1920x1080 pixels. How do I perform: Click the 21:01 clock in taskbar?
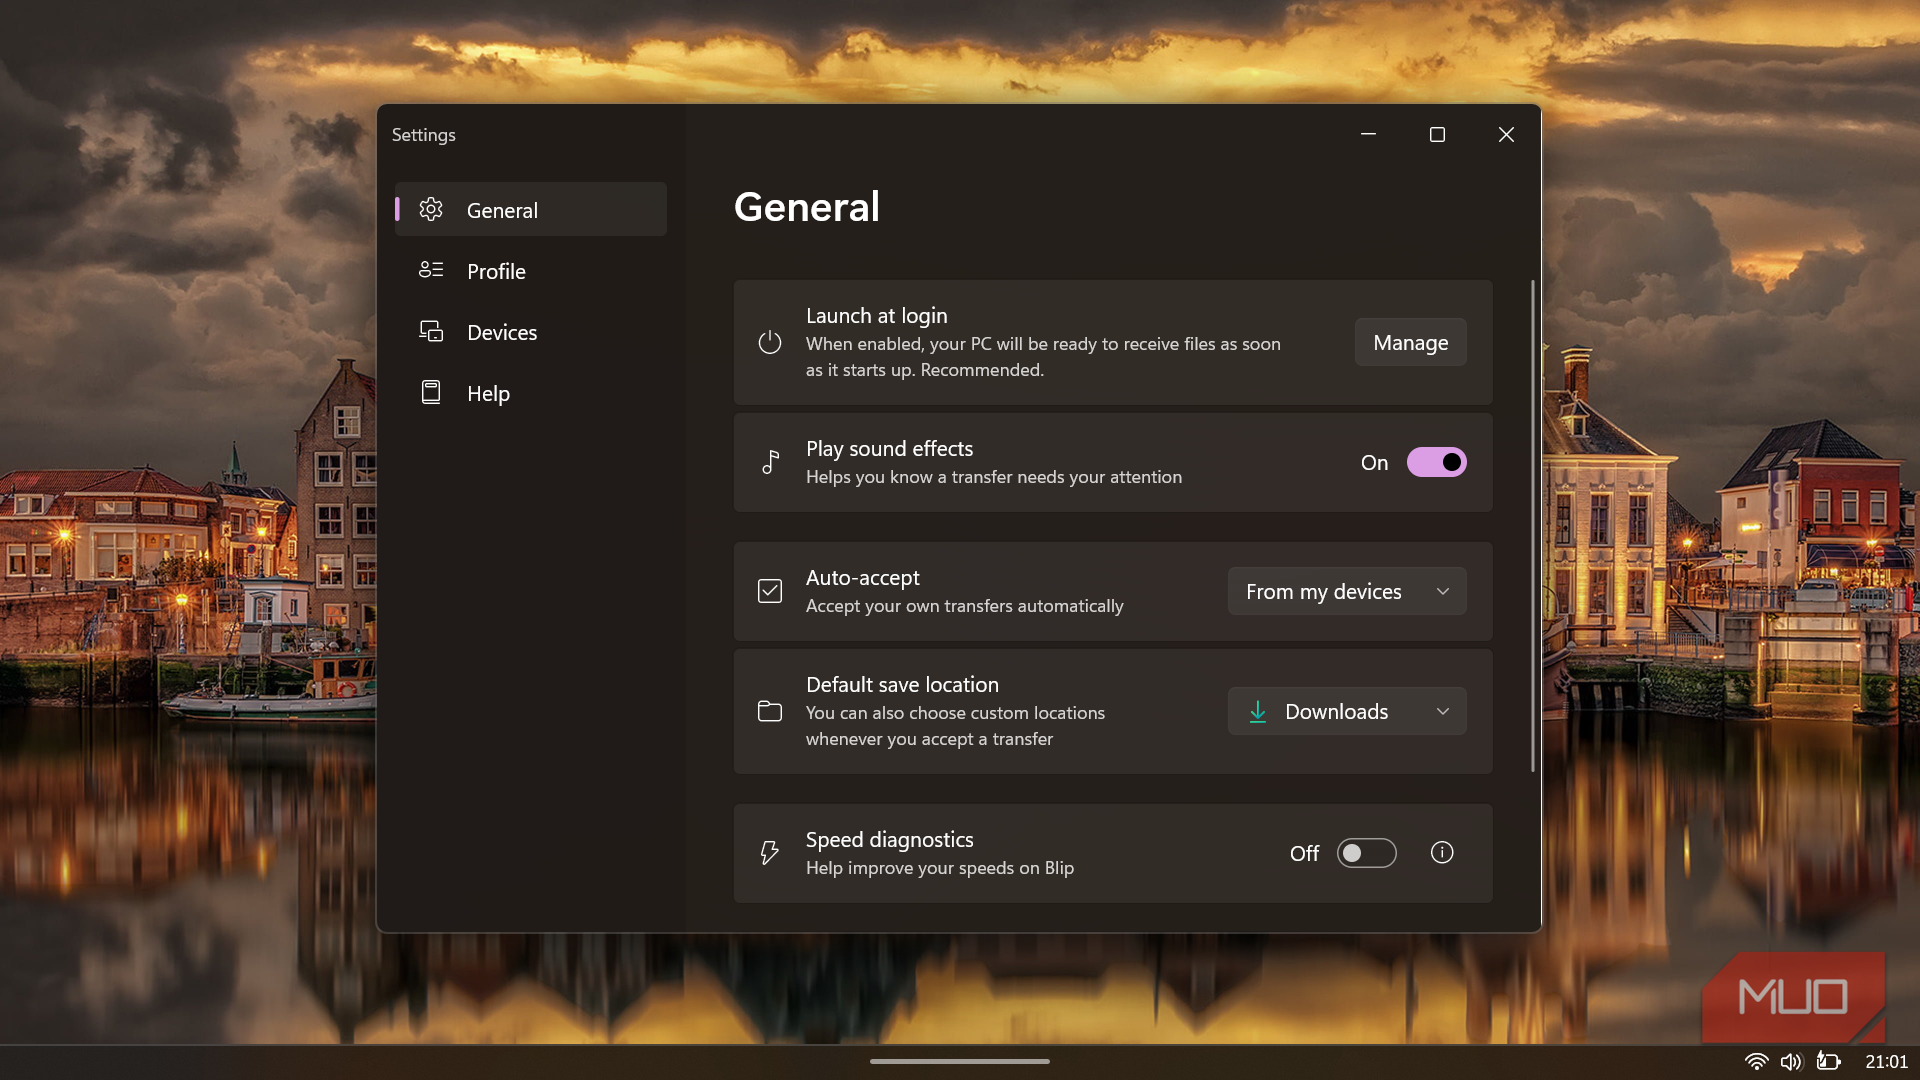pos(1886,1061)
